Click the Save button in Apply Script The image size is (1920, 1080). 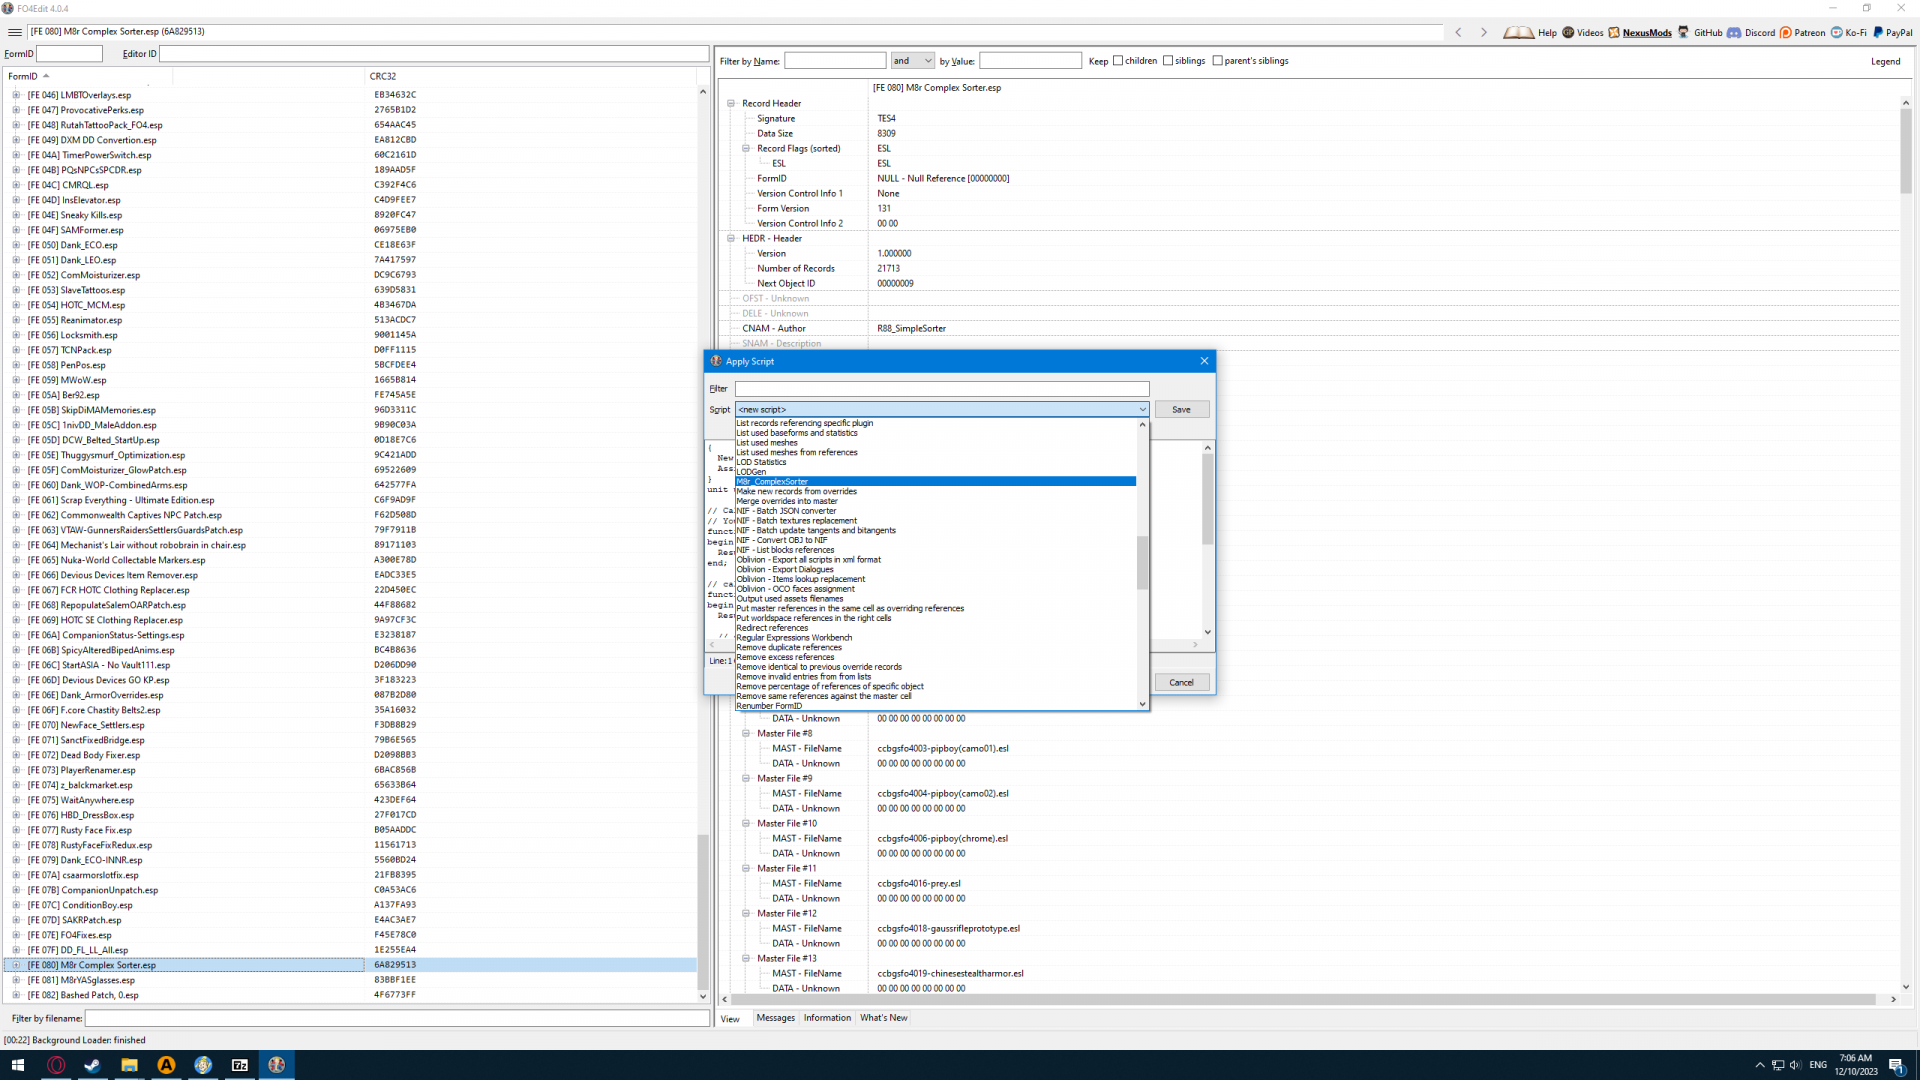1181,409
